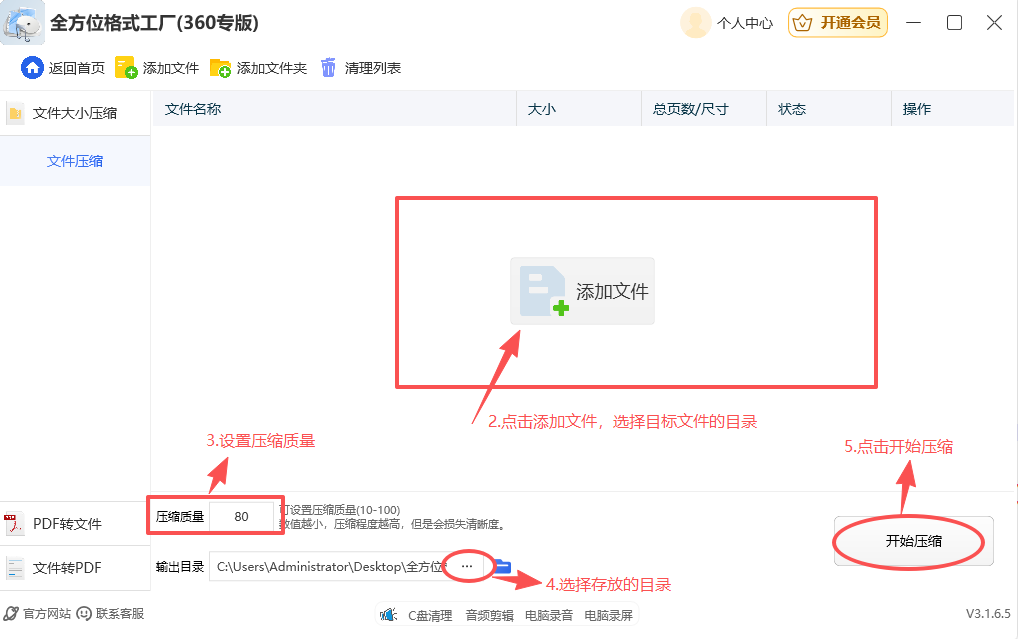Click the 添加文件 toolbar icon
Screen dimensions: 1018x639
pos(125,68)
